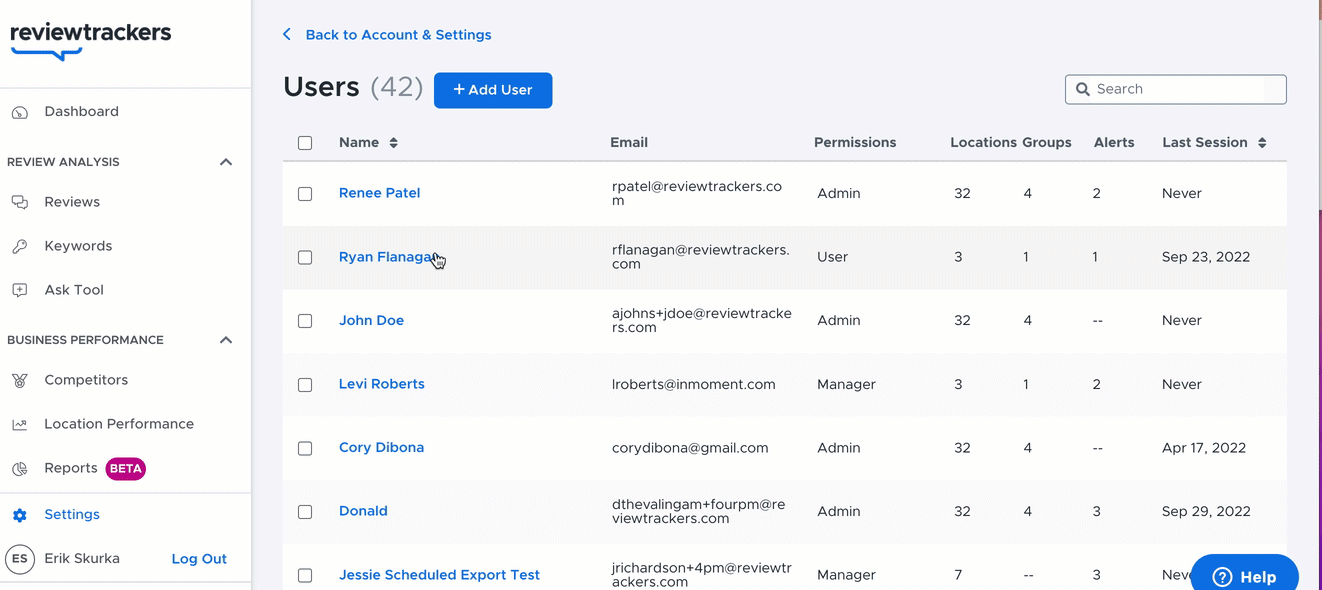The width and height of the screenshot is (1322, 590).
Task: Check the box for Ryan Flanagan
Action: 305,258
